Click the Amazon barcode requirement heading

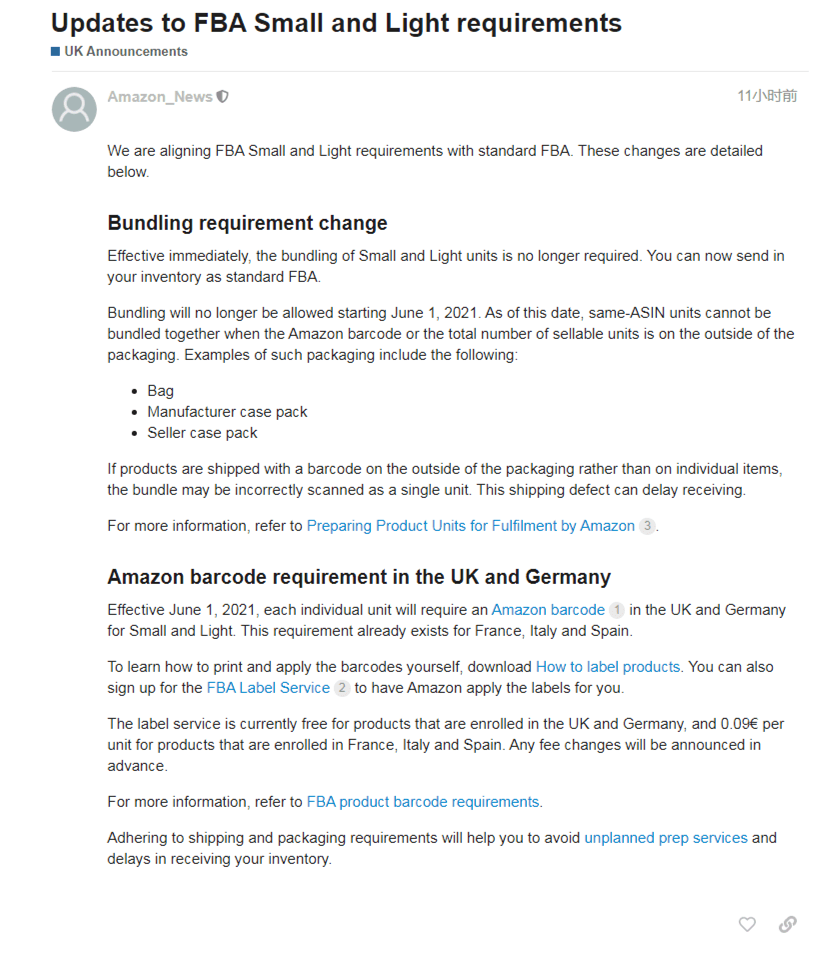(359, 577)
